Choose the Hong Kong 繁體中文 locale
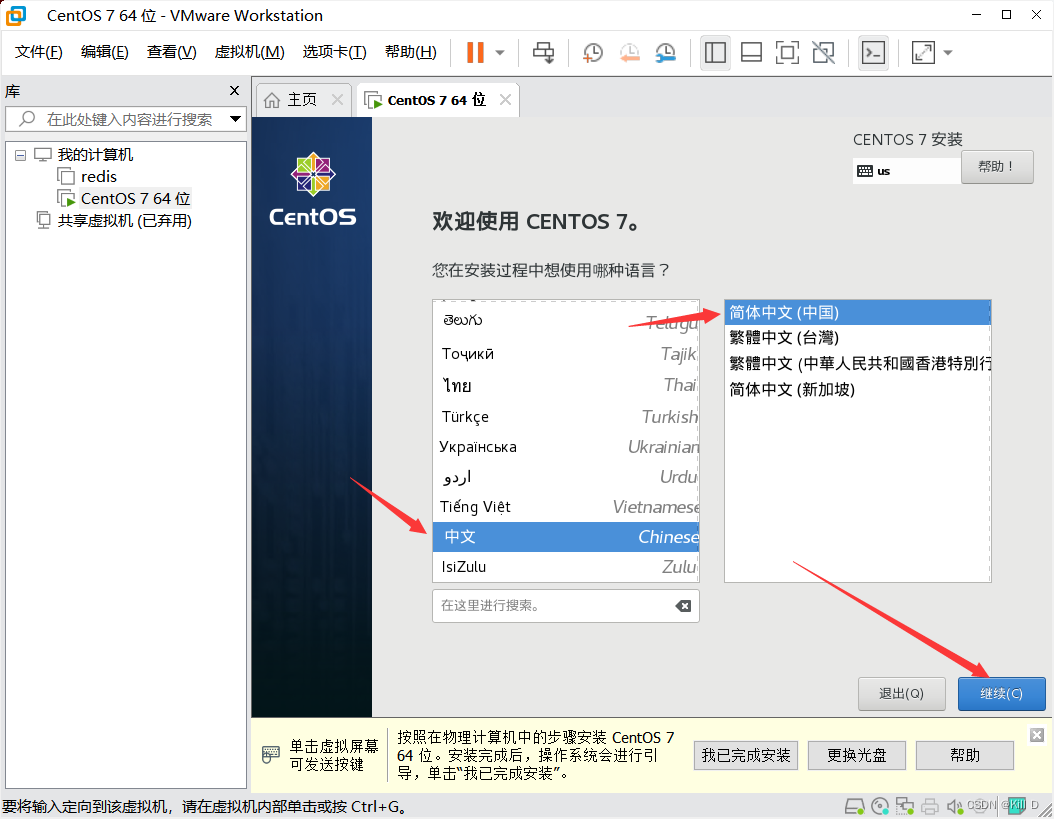Screen dimensions: 1054x819 [858, 363]
